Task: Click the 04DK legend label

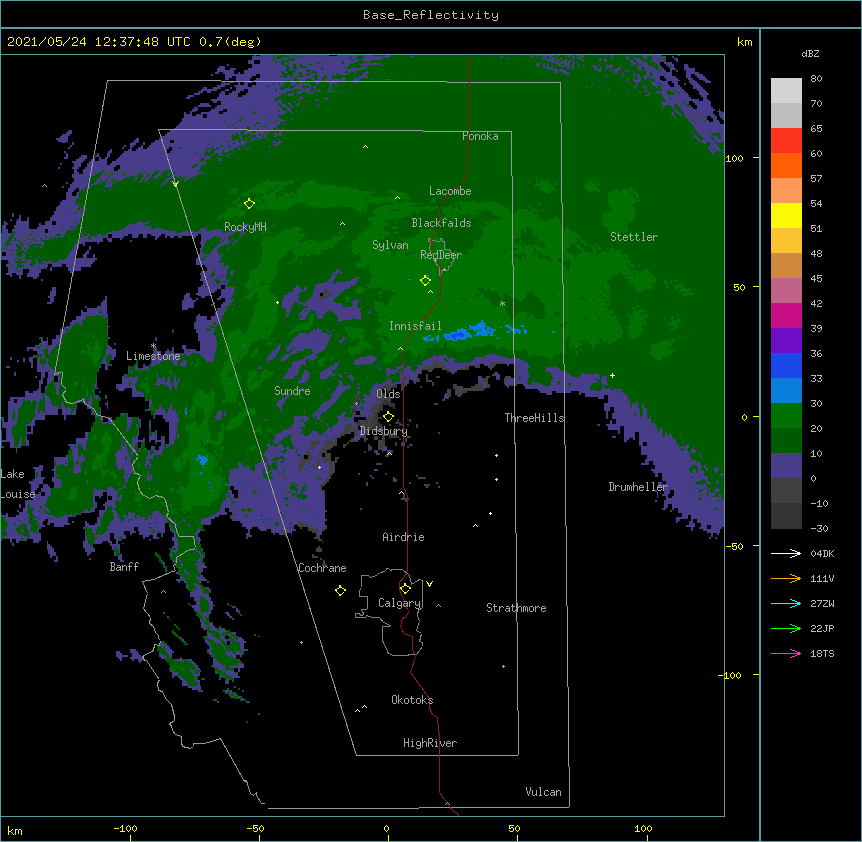Action: [822, 553]
